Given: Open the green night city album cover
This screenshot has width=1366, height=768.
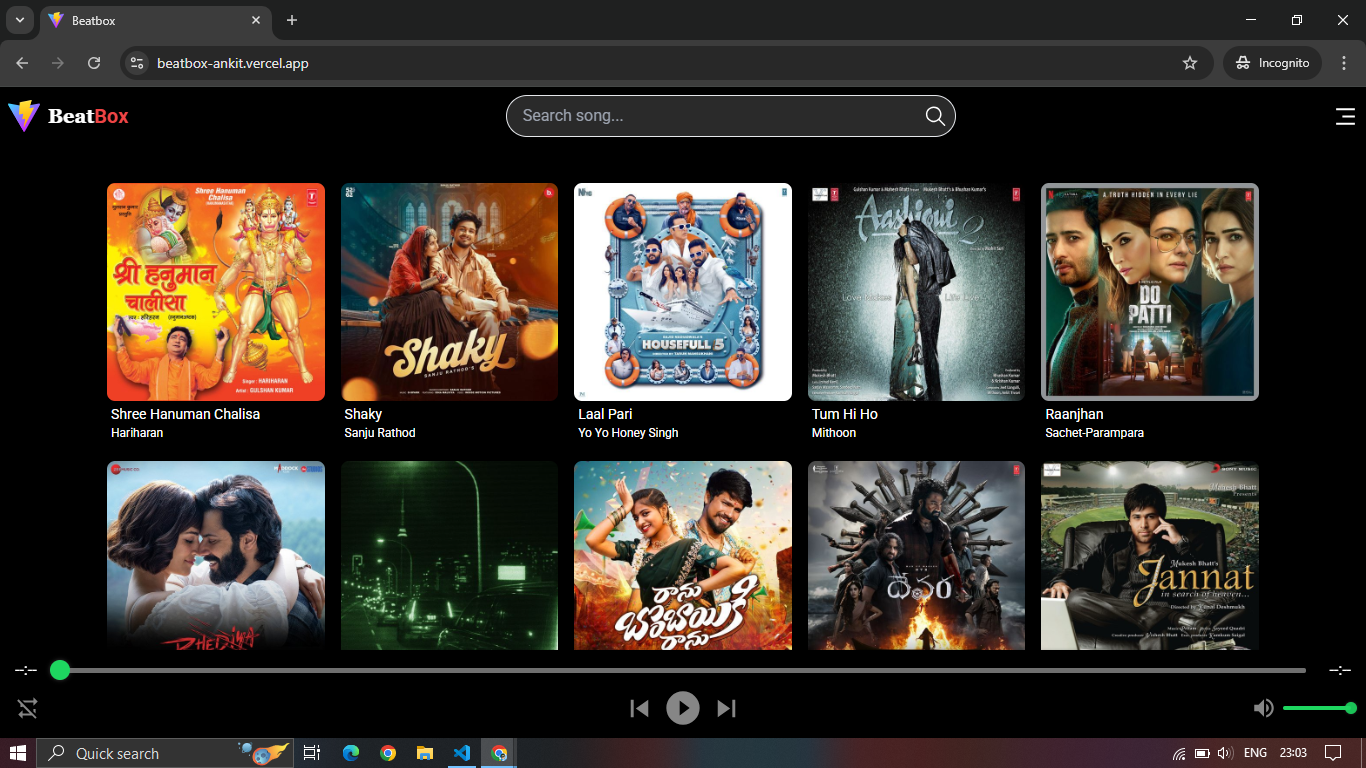Looking at the screenshot, I should [x=449, y=556].
